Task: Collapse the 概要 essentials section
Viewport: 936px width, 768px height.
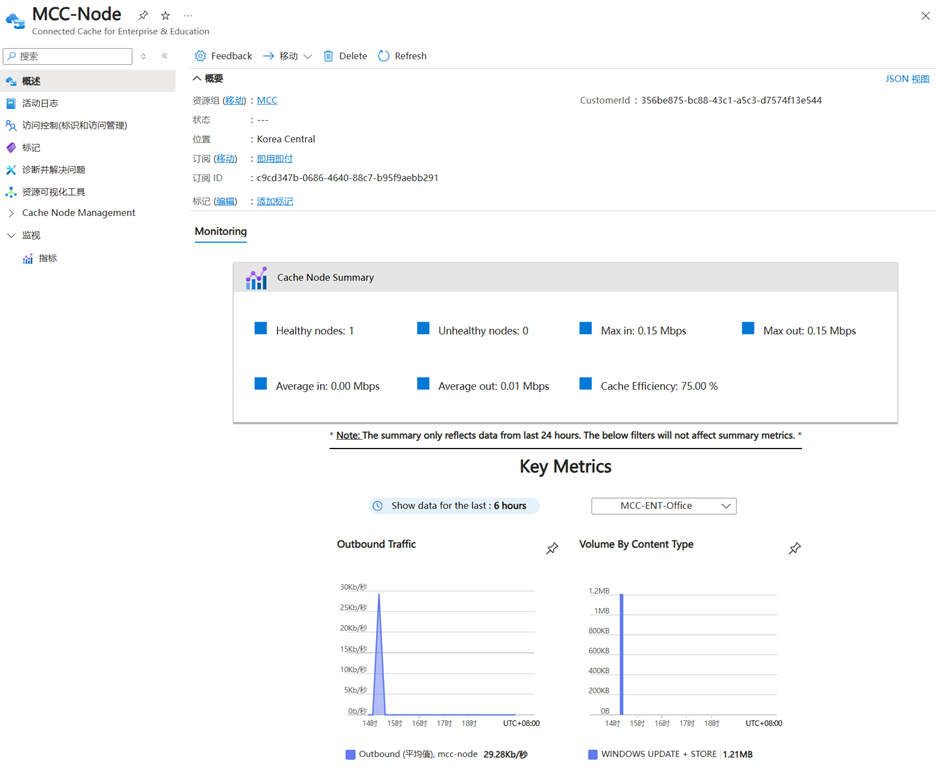Action: coord(207,79)
